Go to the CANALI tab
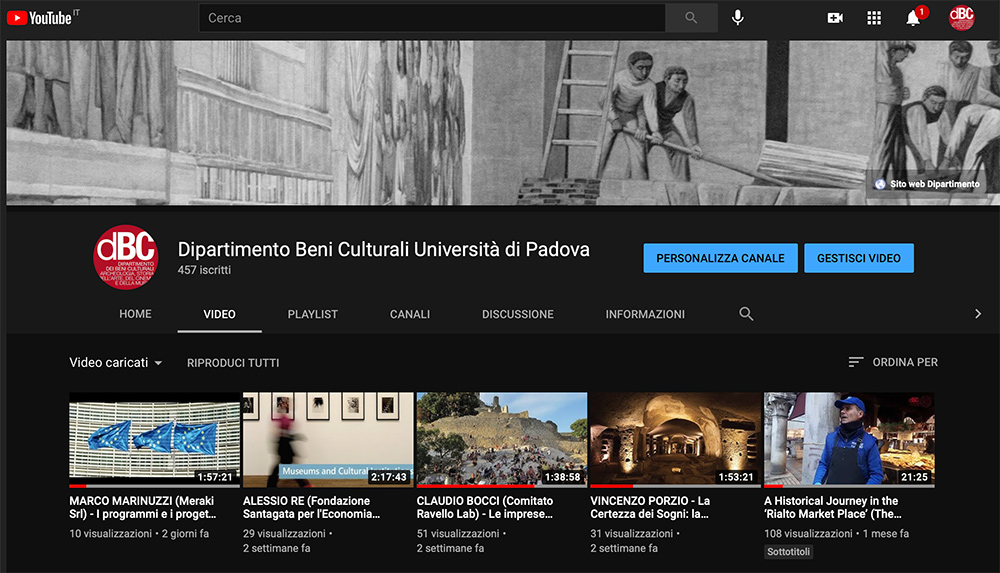Viewport: 1000px width, 573px height. pos(410,314)
